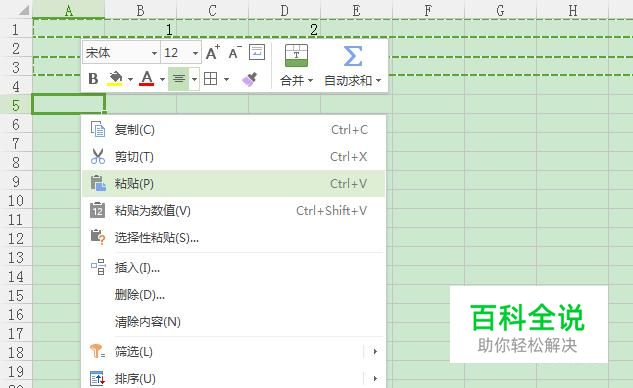Viewport: 633px width, 388px height.
Task: Apply red font color
Action: click(147, 78)
